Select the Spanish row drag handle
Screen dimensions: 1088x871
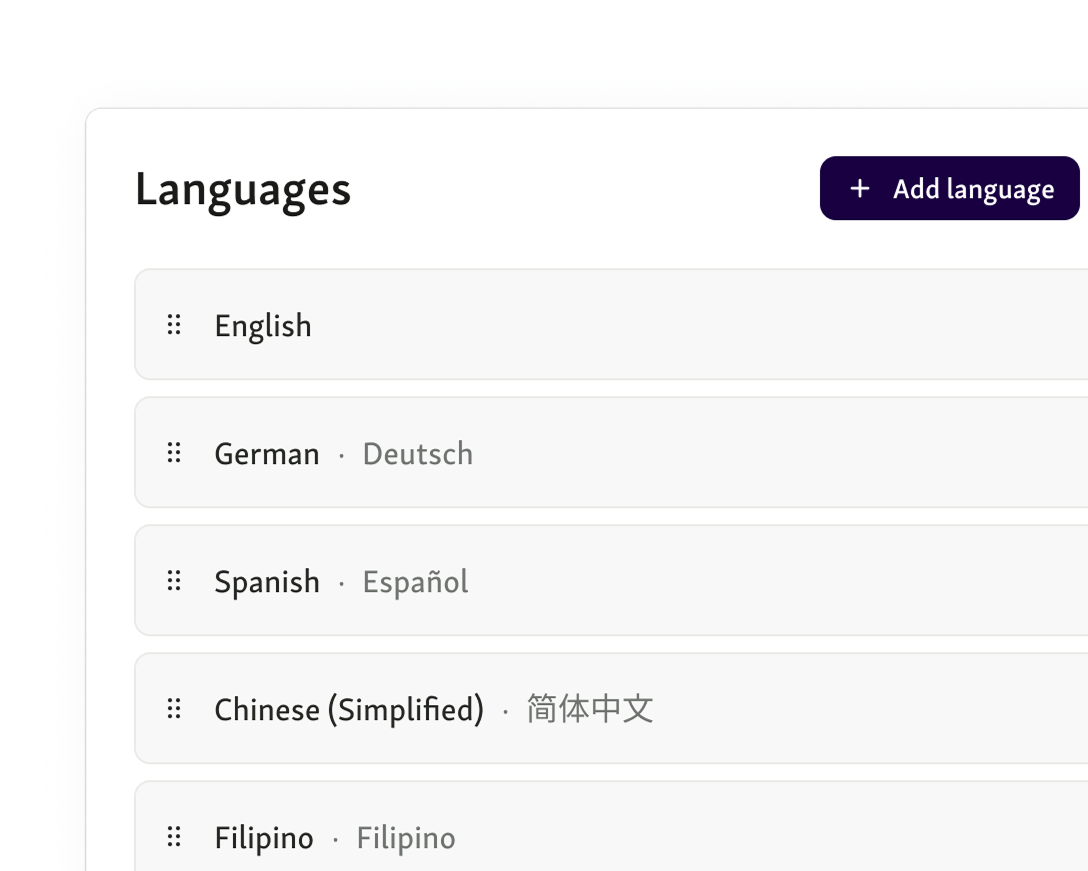[x=174, y=581]
